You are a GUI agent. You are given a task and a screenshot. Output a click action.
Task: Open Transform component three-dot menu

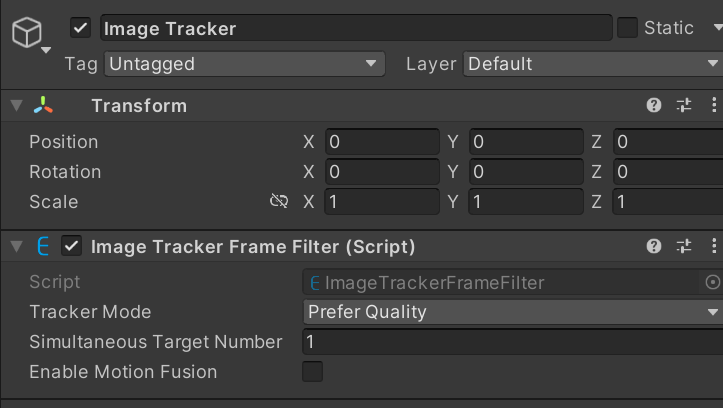click(714, 106)
